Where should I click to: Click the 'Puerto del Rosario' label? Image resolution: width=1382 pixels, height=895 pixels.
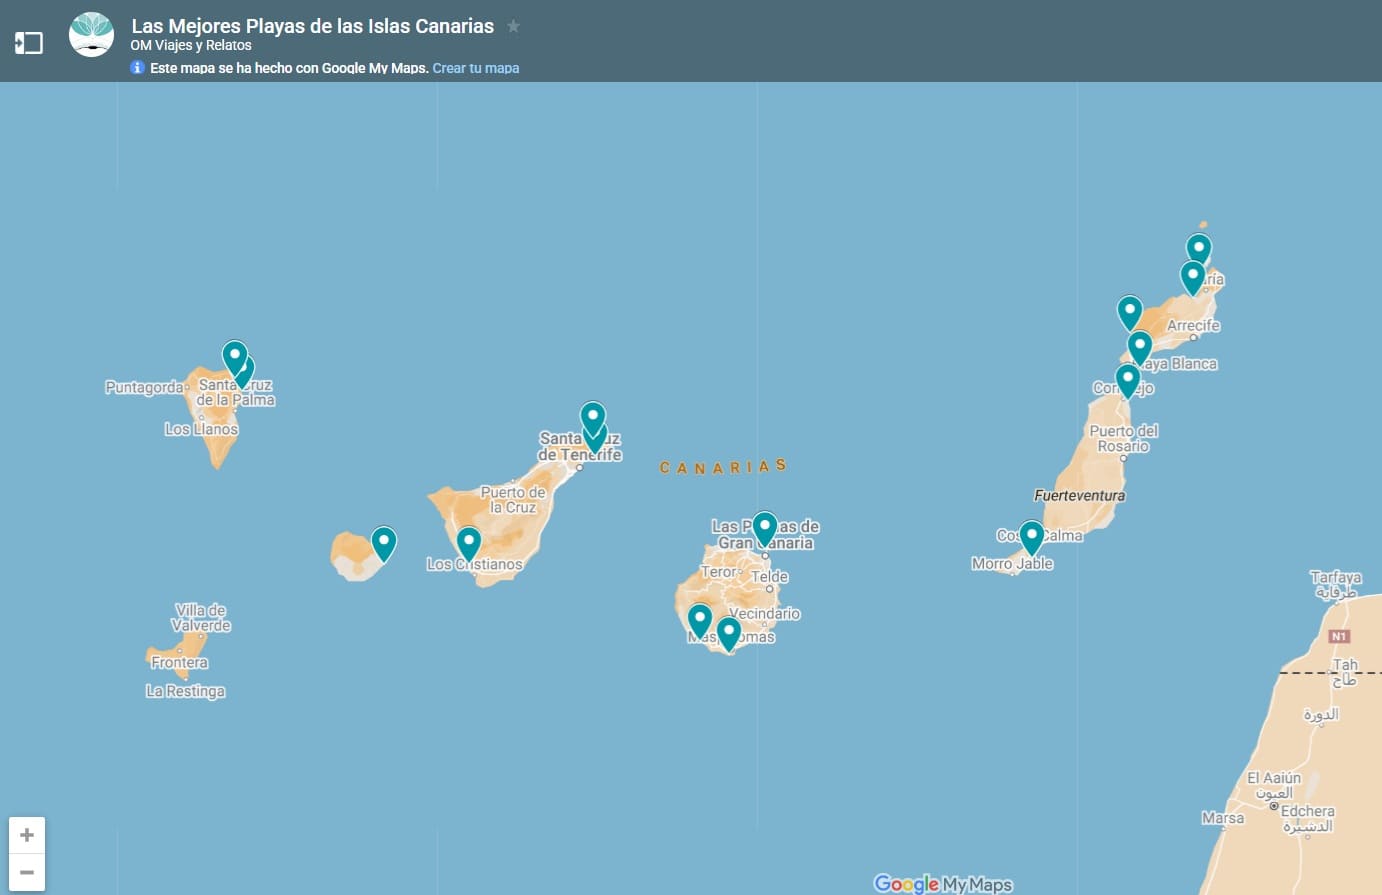[1123, 438]
